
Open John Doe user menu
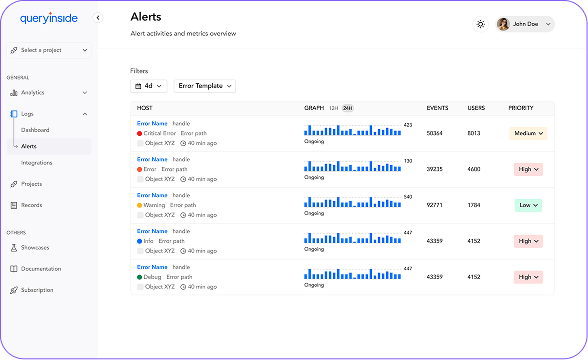tap(525, 24)
